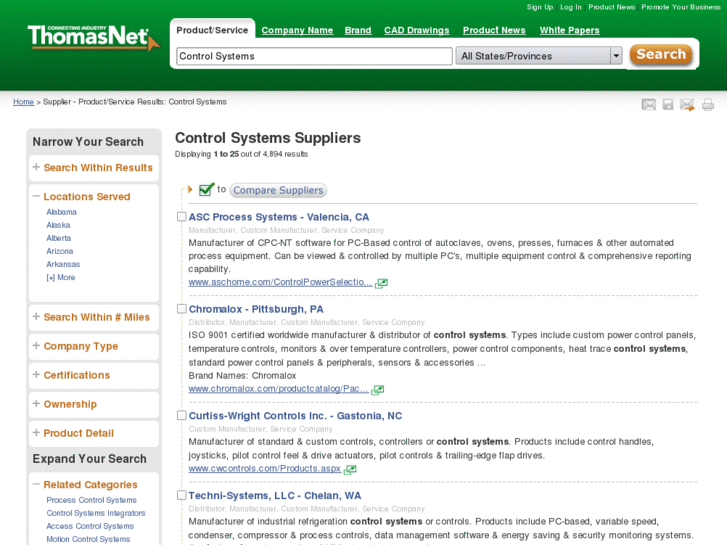The width and height of the screenshot is (727, 545).
Task: Click the orange Search button
Action: click(661, 55)
